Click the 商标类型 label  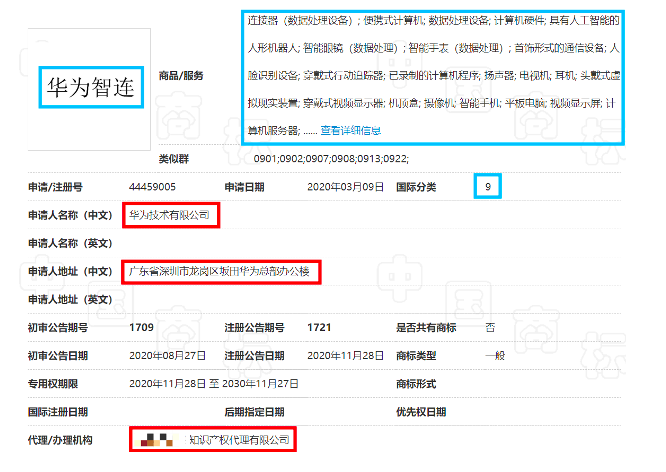[416, 356]
